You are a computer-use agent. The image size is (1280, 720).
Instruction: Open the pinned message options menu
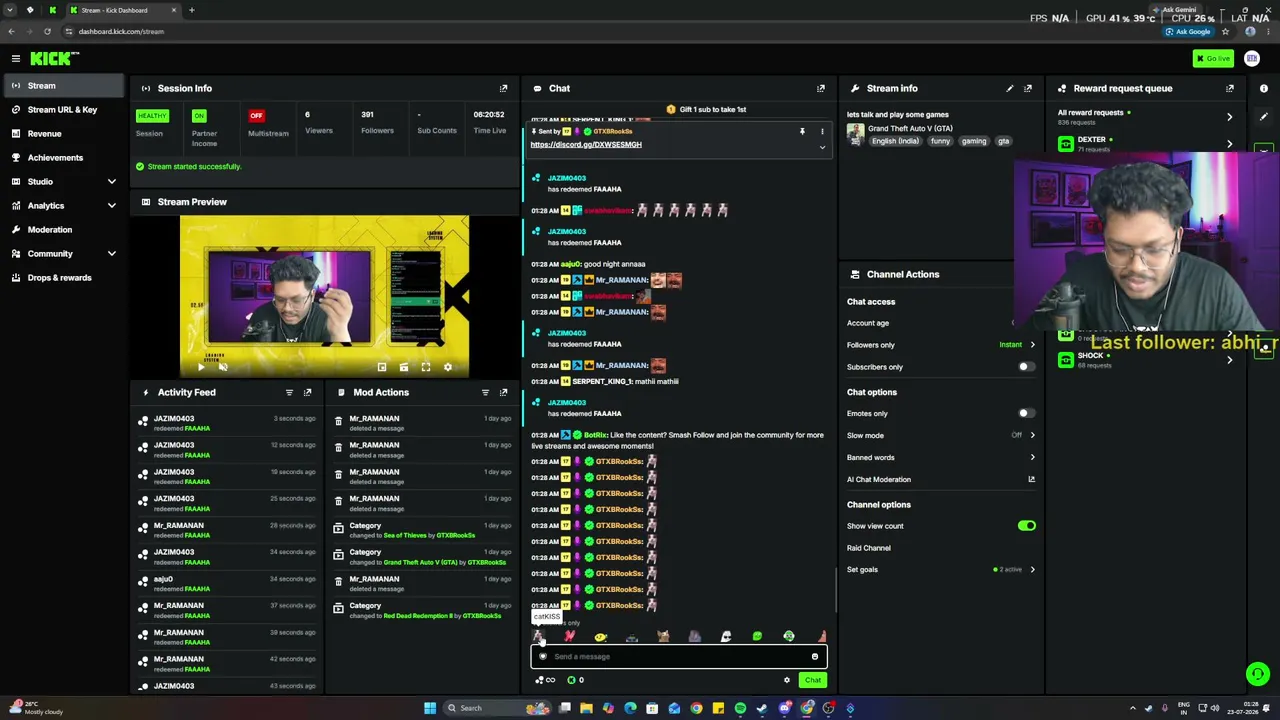pyautogui.click(x=822, y=131)
